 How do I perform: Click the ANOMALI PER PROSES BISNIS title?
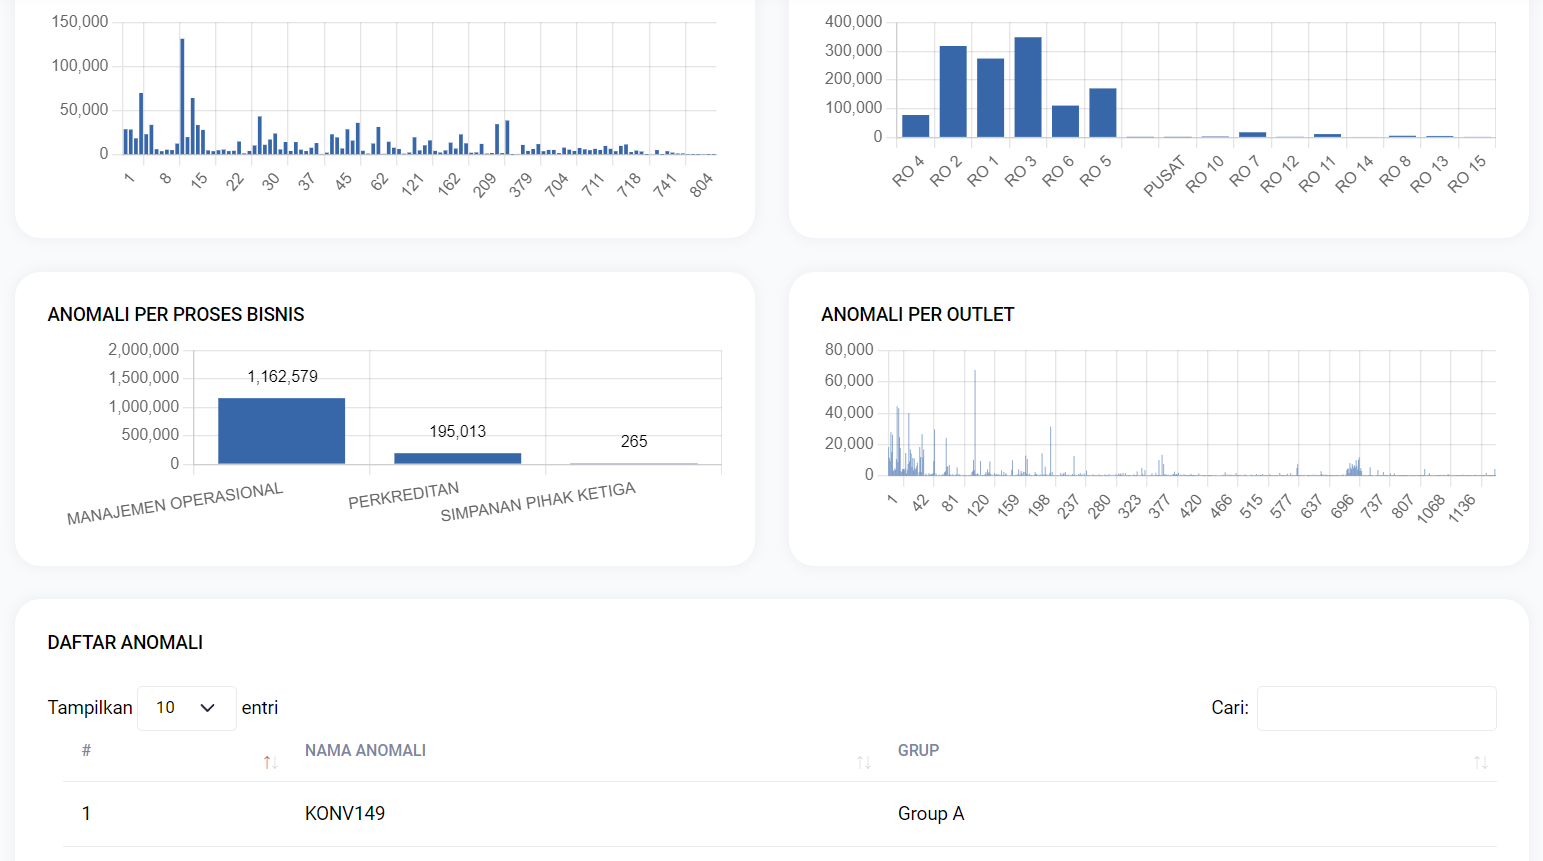[x=176, y=314]
